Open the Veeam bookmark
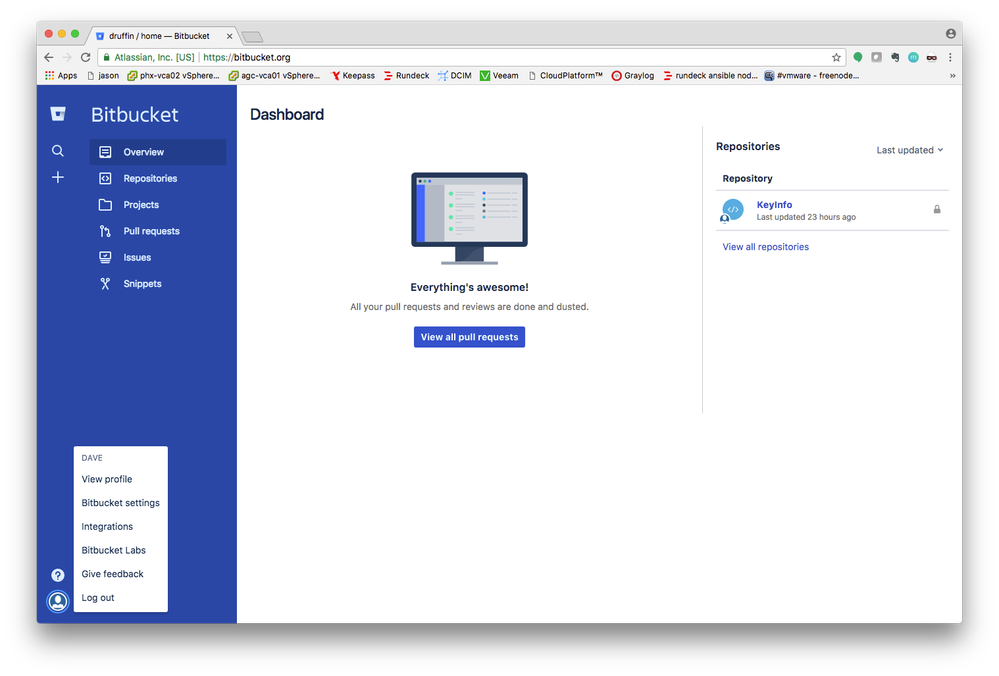This screenshot has height=676, width=999. point(499,75)
